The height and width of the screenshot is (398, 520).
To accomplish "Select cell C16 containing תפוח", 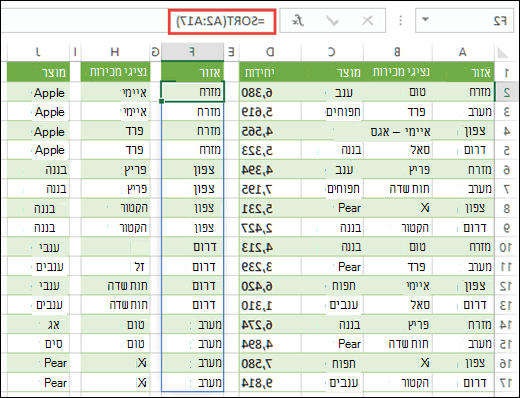I will point(331,363).
